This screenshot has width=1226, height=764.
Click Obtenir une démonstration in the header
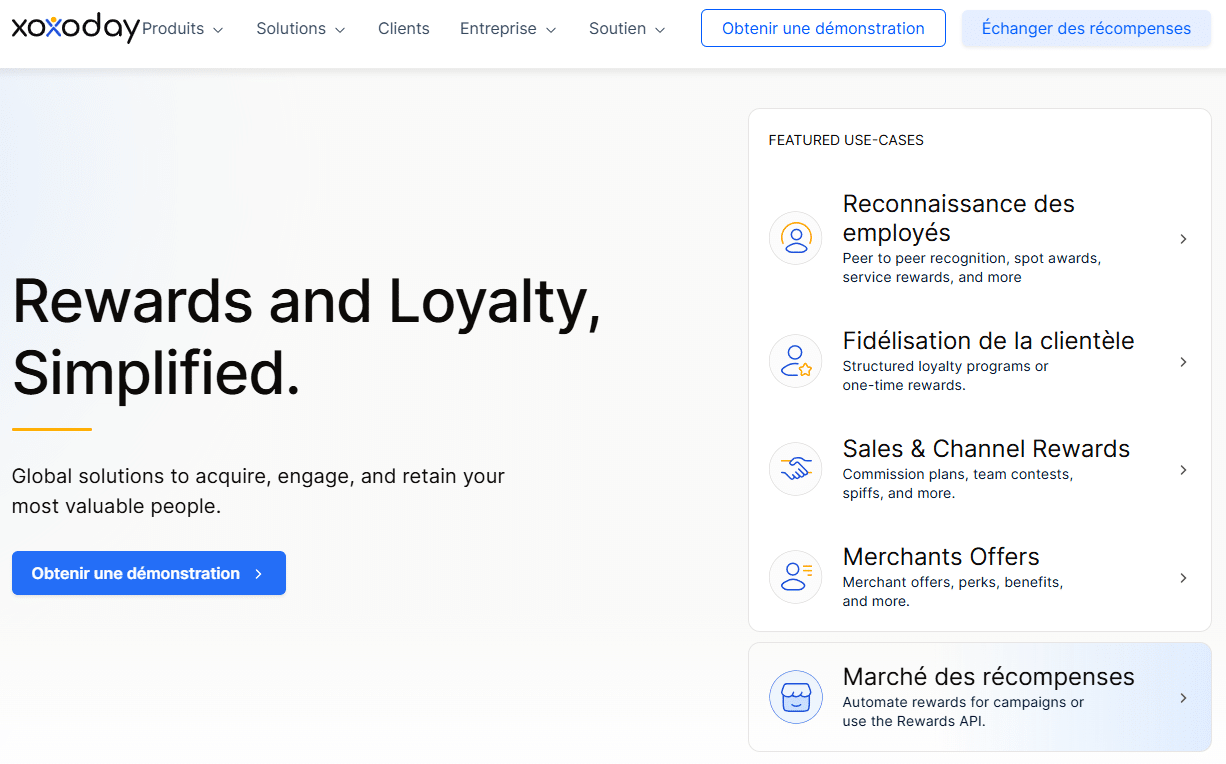click(x=823, y=28)
